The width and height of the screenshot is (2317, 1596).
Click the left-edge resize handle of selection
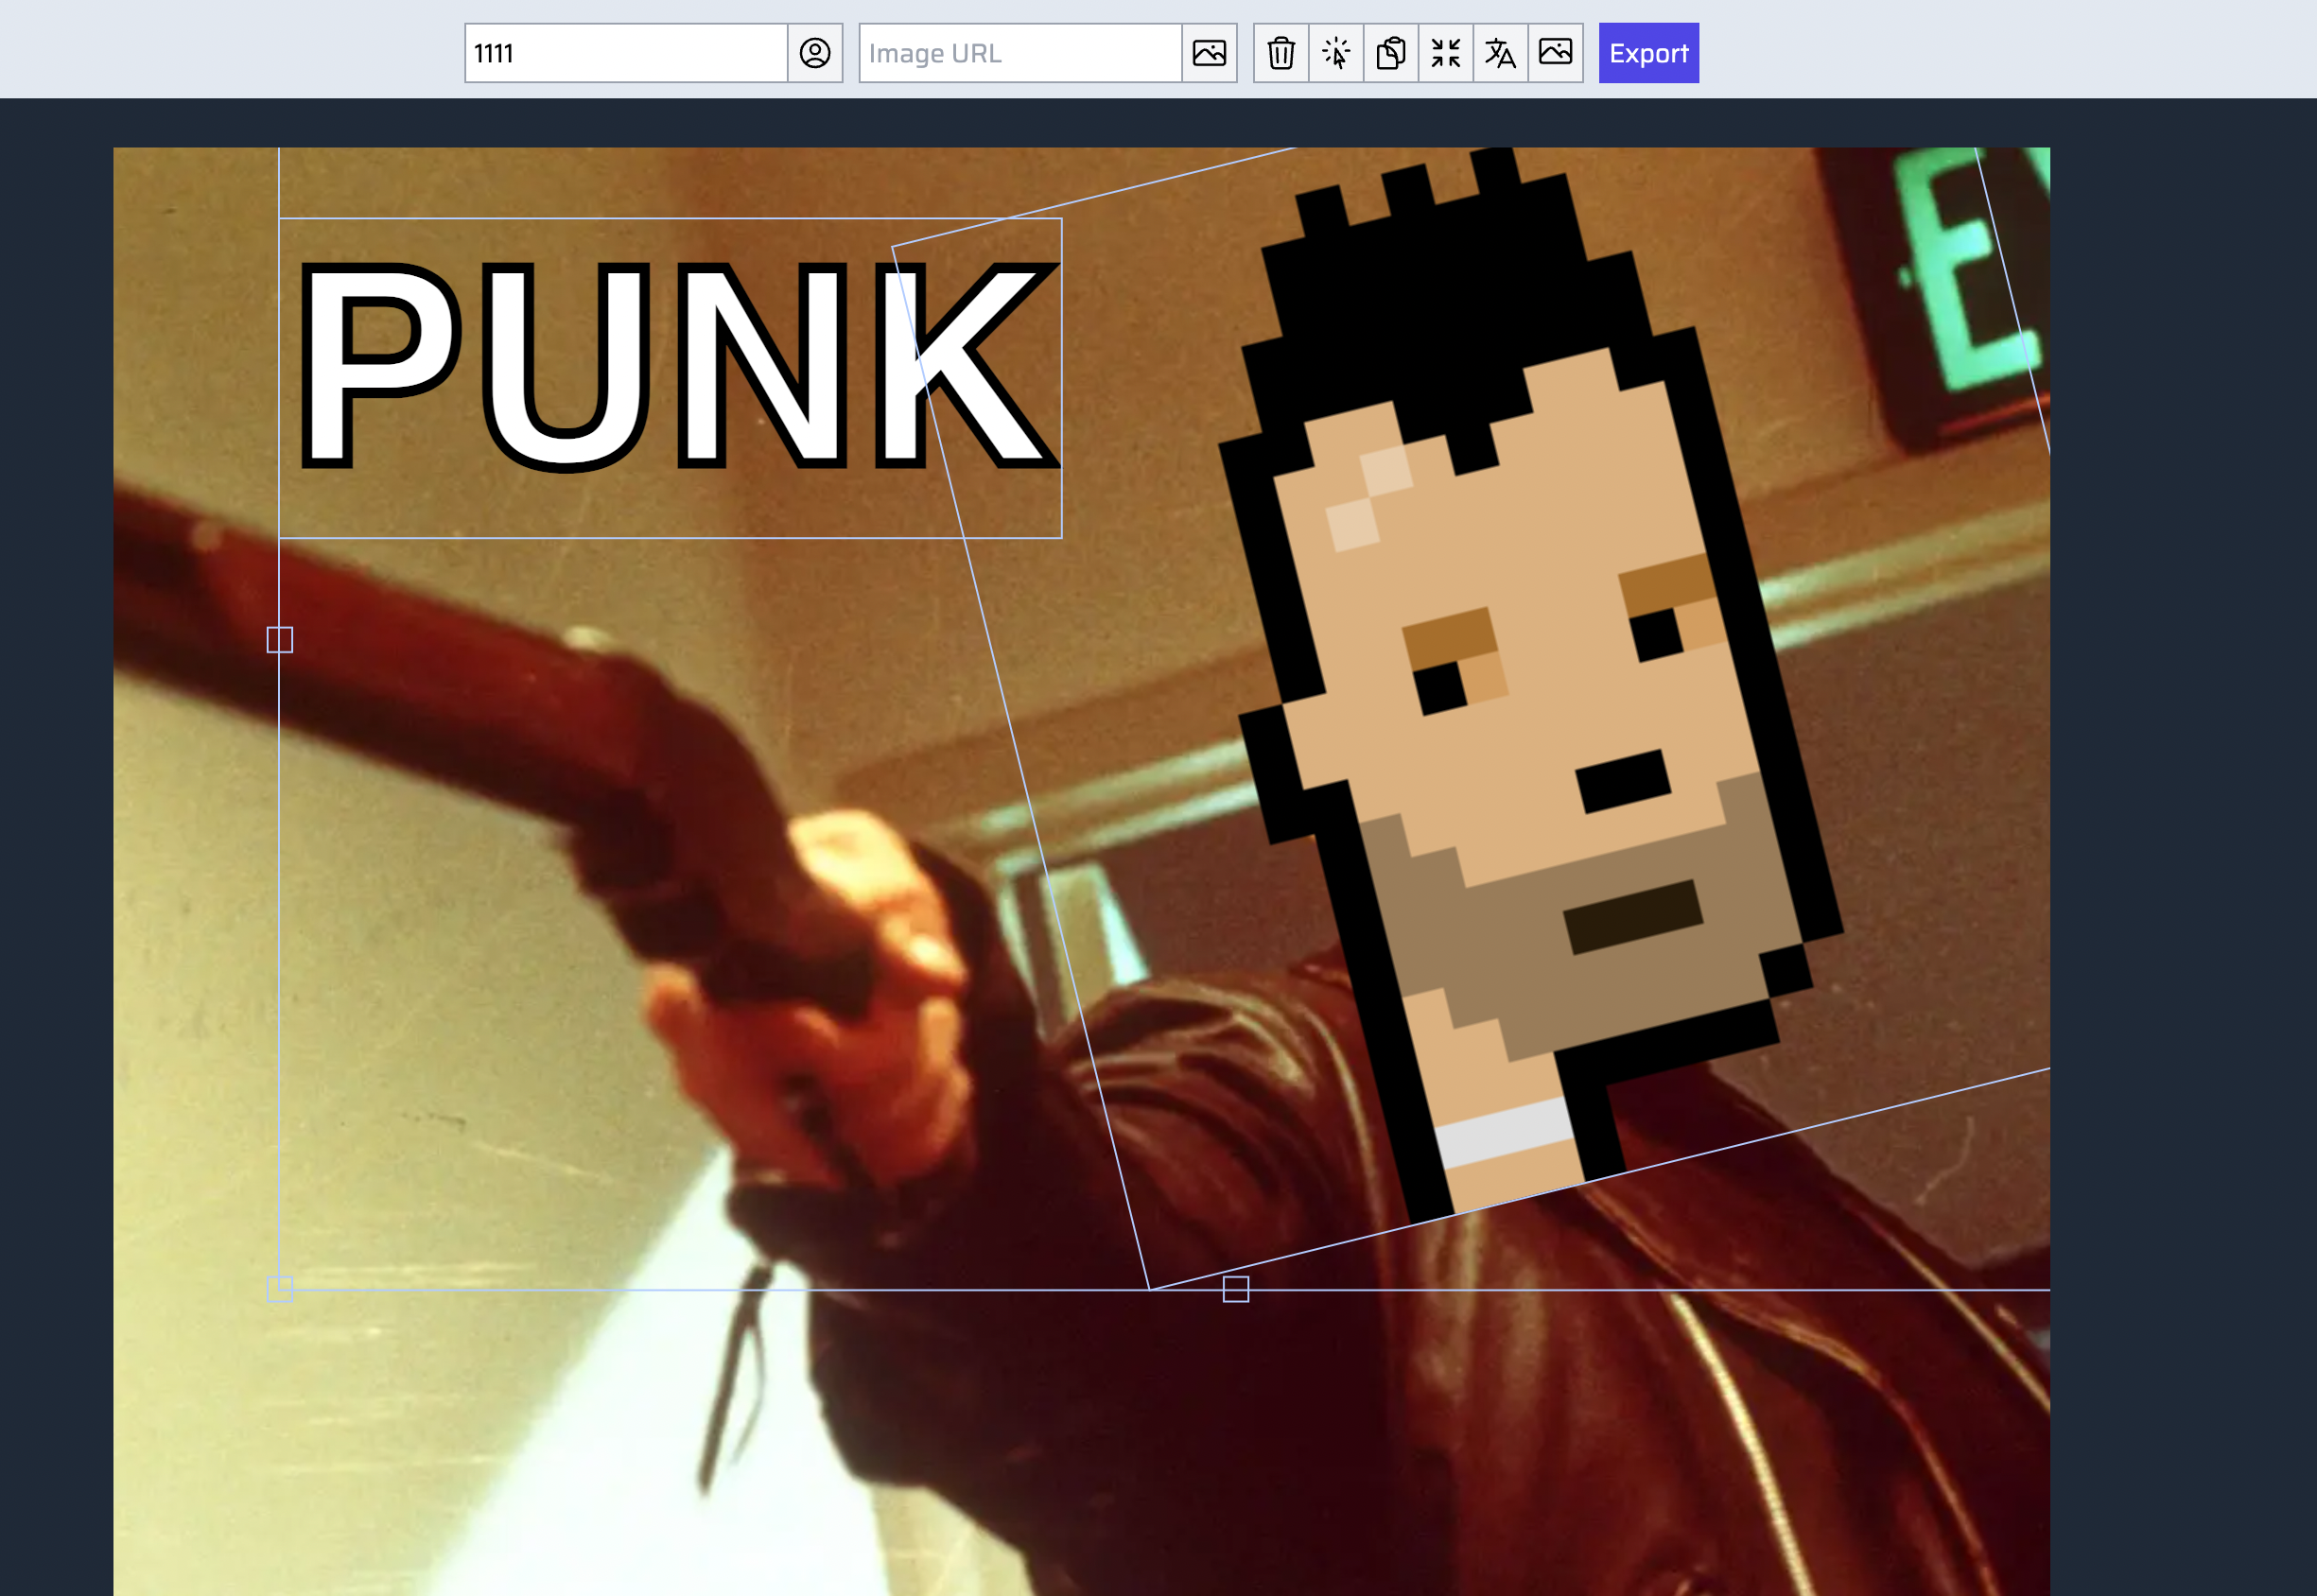coord(280,640)
